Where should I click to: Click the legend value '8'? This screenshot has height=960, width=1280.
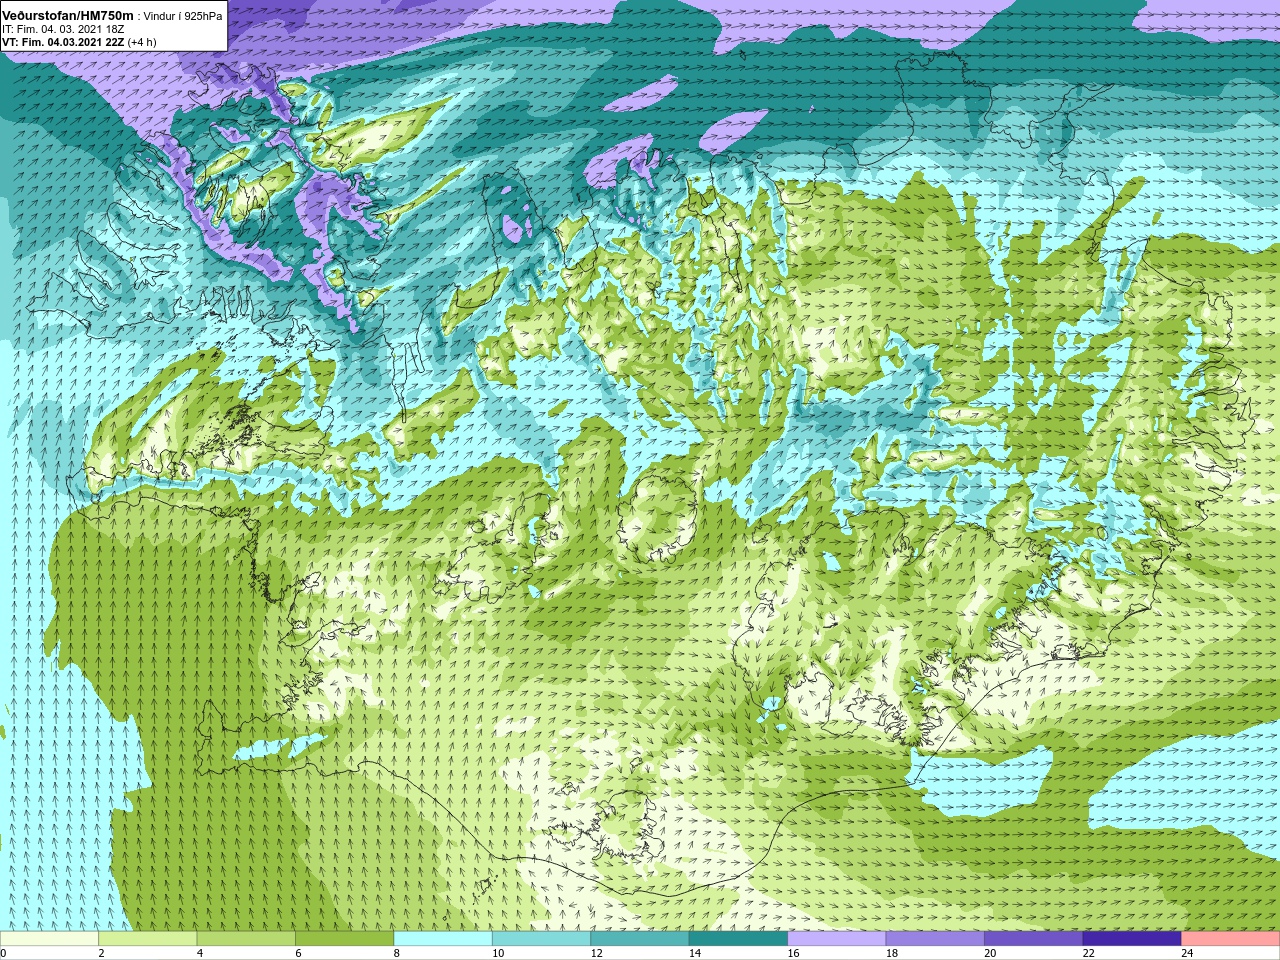[397, 953]
